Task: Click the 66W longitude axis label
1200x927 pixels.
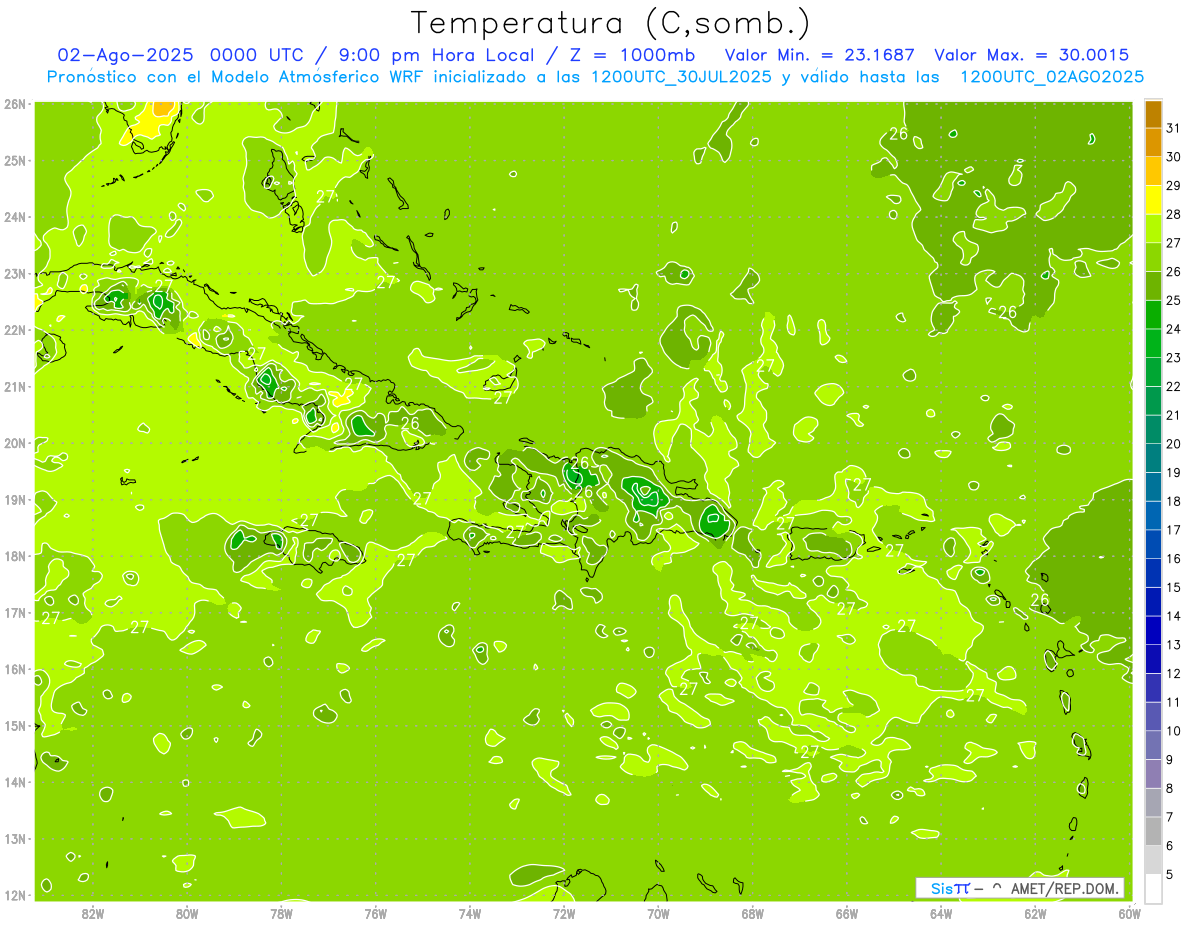Action: tap(847, 913)
